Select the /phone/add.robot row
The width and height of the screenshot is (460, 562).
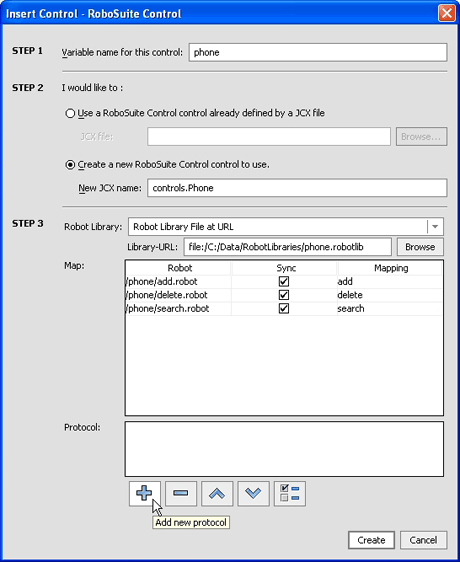point(284,281)
